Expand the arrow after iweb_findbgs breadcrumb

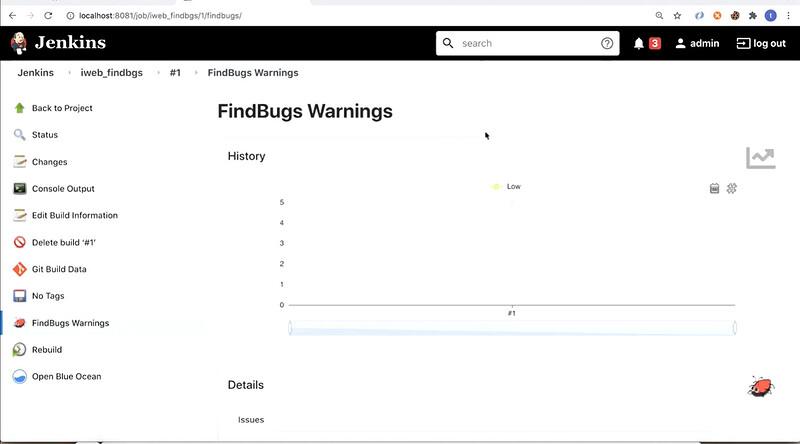click(x=158, y=72)
